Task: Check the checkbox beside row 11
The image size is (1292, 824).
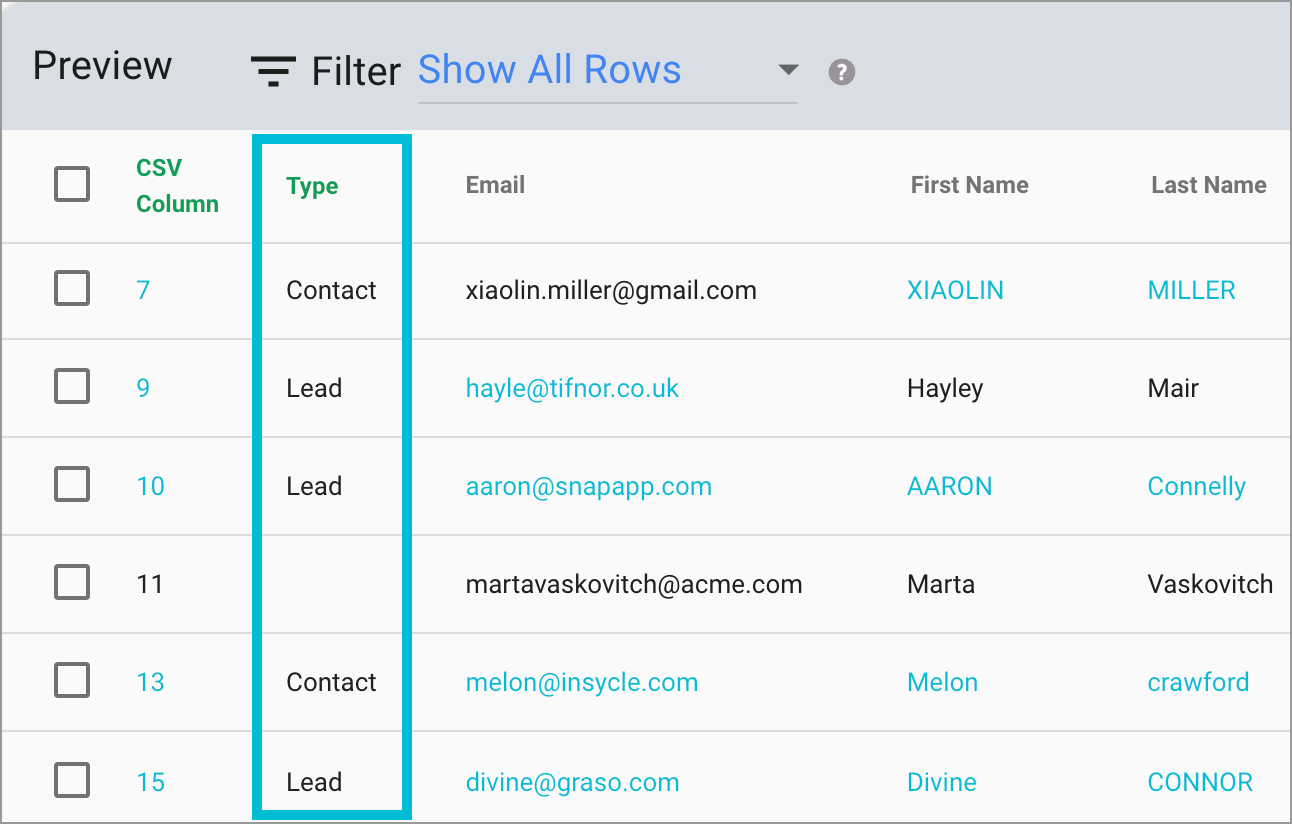Action: (71, 583)
